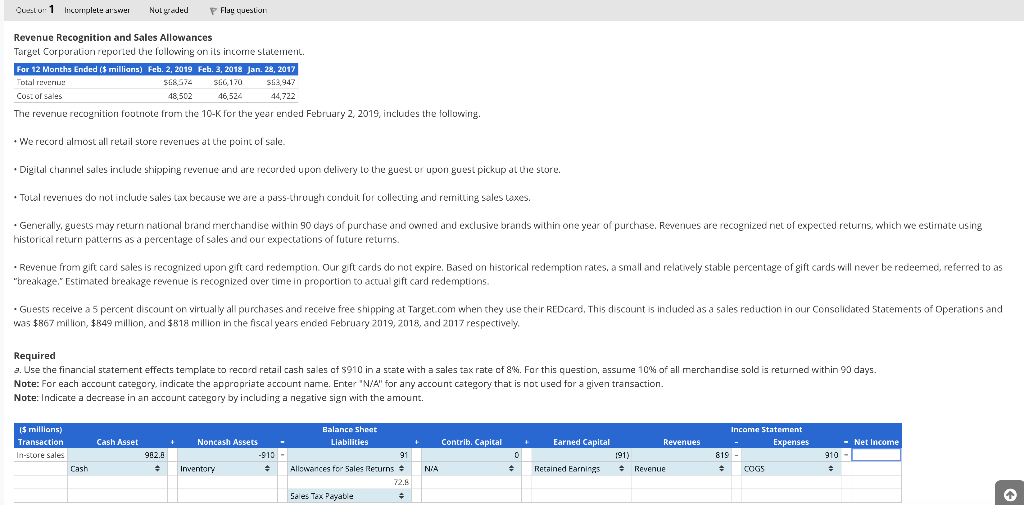Click the 'For 12 Months Ended ($ millions)' header
Viewport: 1024px width, 505px height.
(79, 69)
